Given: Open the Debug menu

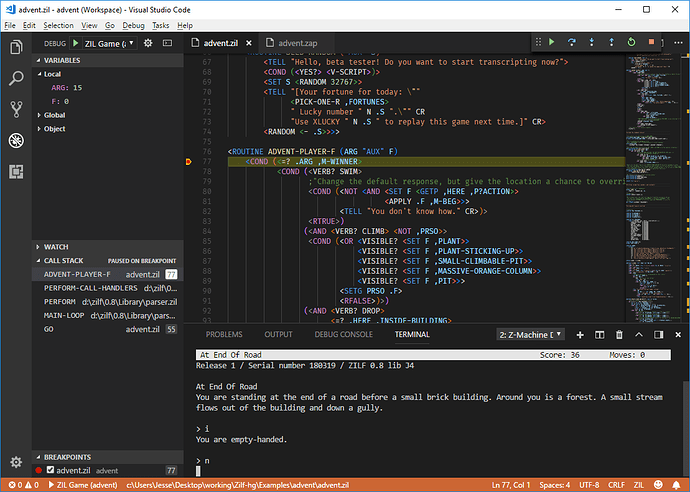Looking at the screenshot, I should tap(133, 26).
